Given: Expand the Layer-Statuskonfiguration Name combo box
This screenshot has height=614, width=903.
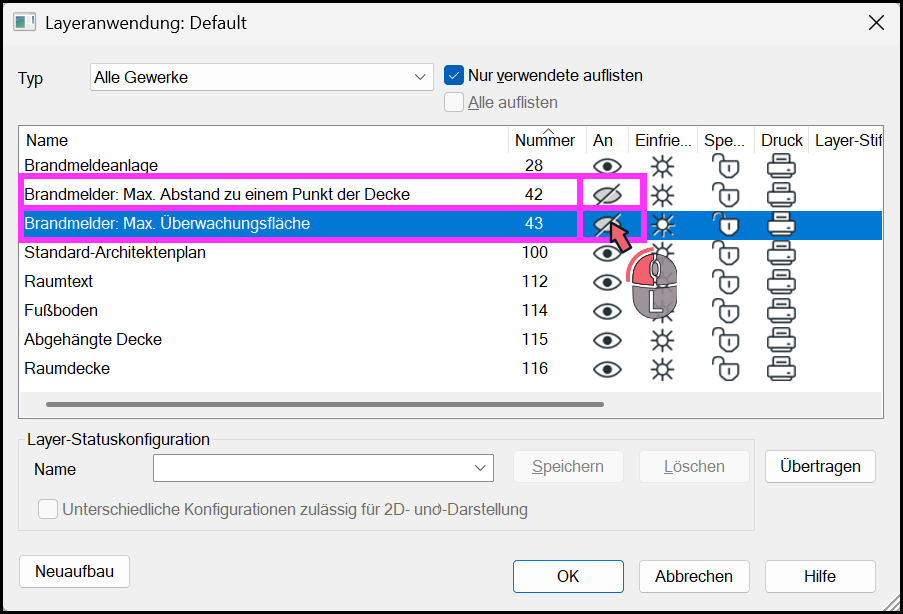Looking at the screenshot, I should pos(323,468).
